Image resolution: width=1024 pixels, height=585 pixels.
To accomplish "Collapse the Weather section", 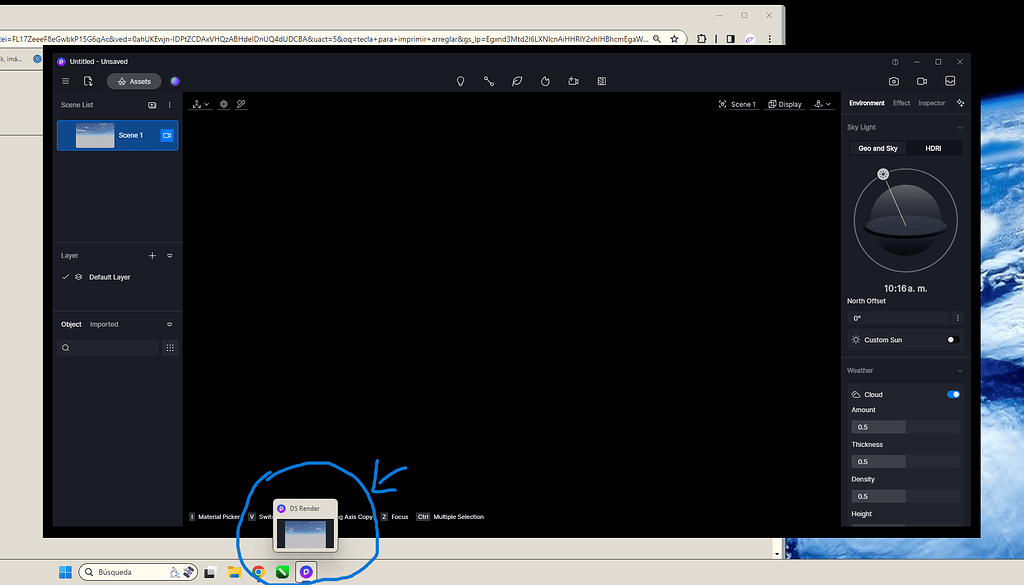I will tap(958, 370).
